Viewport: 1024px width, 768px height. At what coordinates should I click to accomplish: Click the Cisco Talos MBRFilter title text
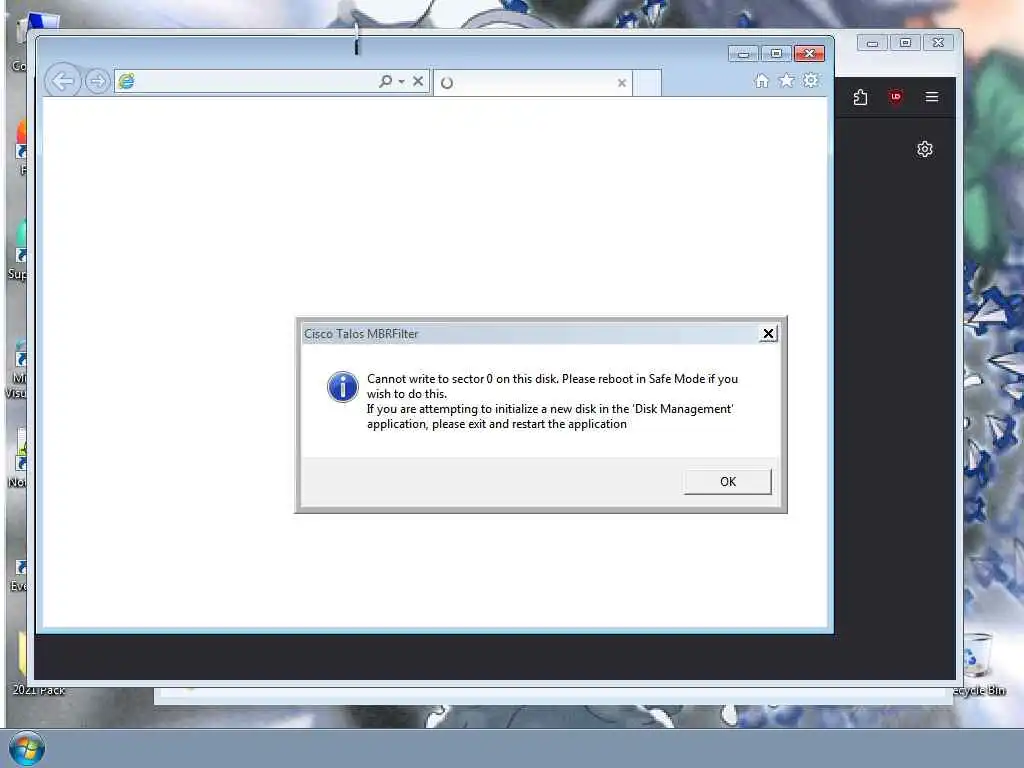(x=361, y=334)
